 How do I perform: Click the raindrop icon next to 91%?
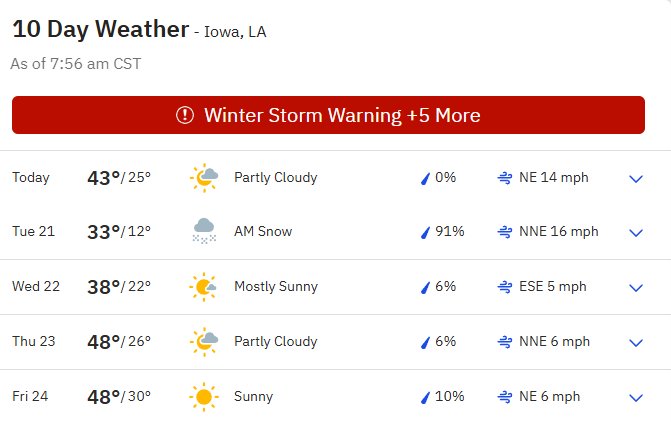click(x=425, y=232)
